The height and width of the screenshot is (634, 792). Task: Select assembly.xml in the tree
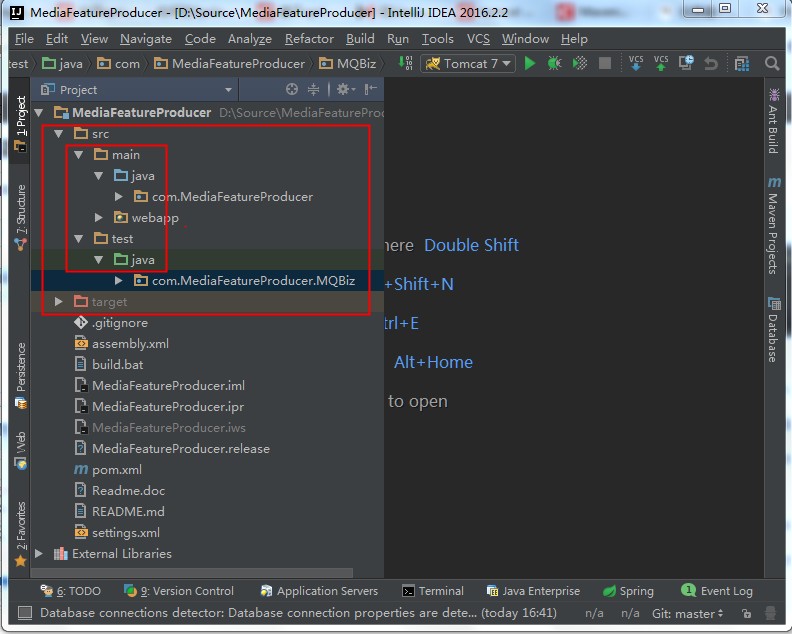point(121,344)
